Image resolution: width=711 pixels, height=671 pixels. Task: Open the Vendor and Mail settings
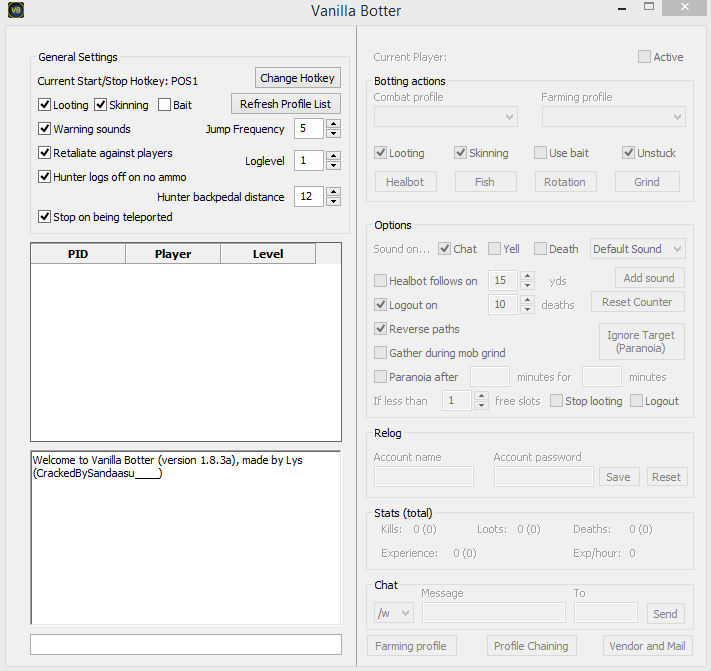647,646
